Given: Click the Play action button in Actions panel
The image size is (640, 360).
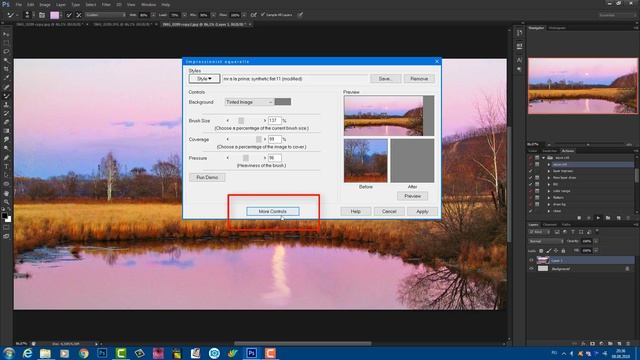Looking at the screenshot, I should click(x=598, y=218).
